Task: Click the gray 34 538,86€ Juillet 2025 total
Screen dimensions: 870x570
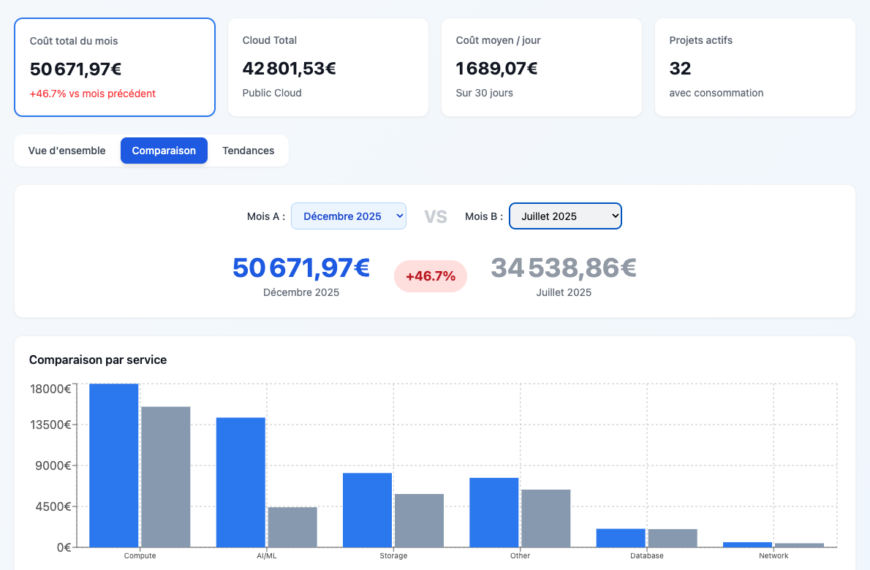Action: 563,268
